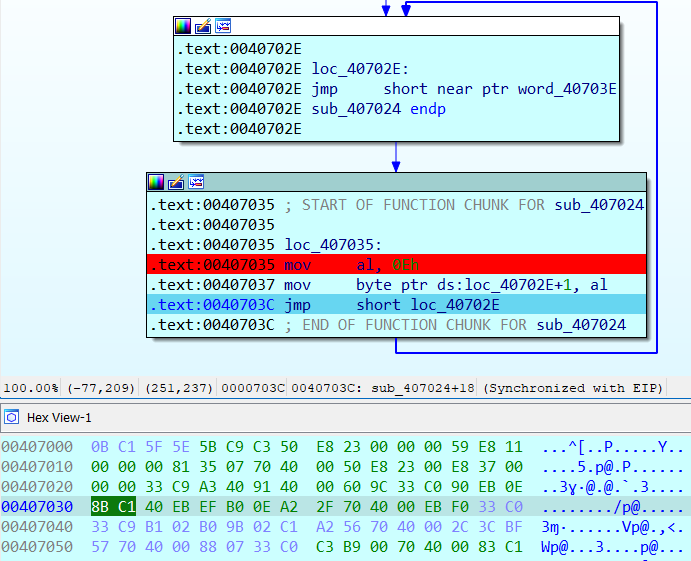Click the pencil icon on loc_407035 block

[x=176, y=182]
